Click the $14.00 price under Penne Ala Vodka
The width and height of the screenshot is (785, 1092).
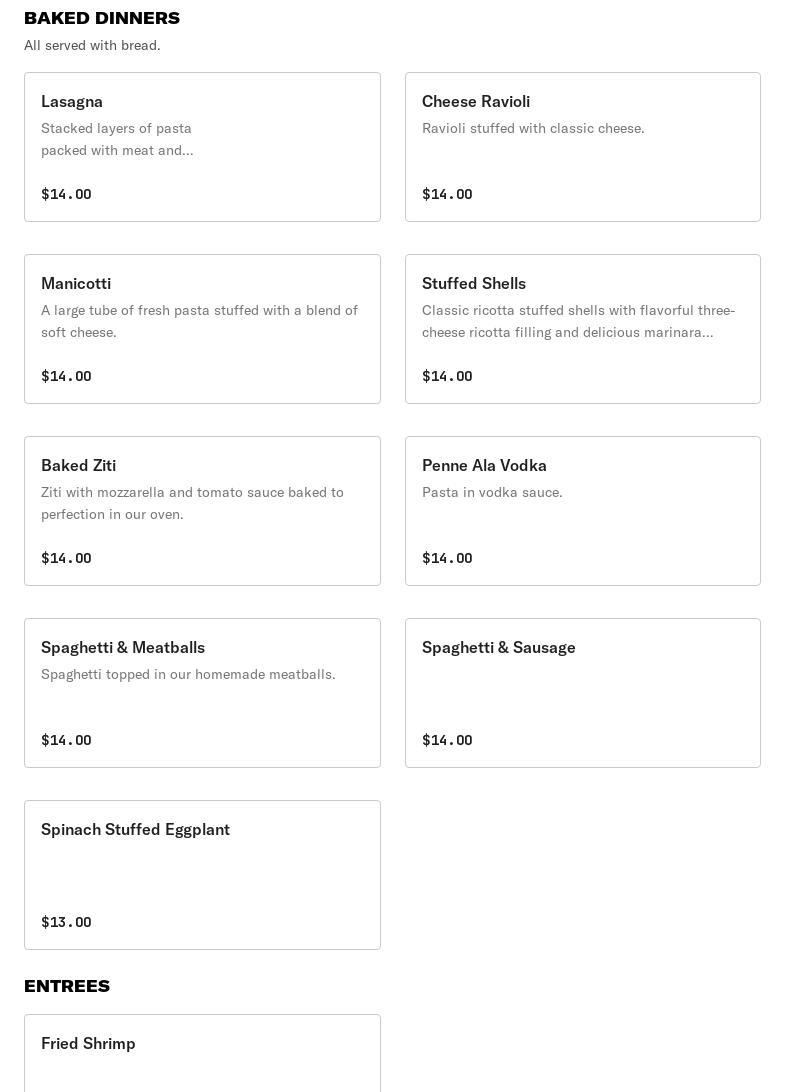(x=447, y=558)
